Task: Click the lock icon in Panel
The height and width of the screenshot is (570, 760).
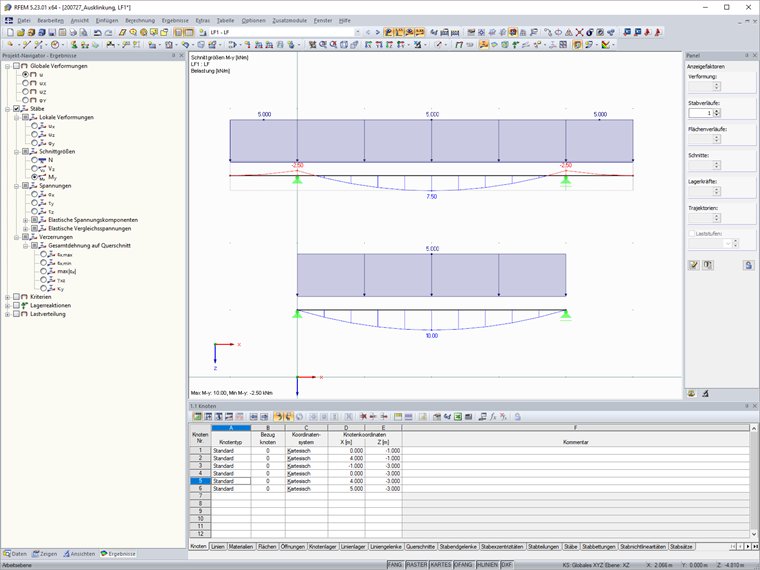Action: click(x=748, y=265)
